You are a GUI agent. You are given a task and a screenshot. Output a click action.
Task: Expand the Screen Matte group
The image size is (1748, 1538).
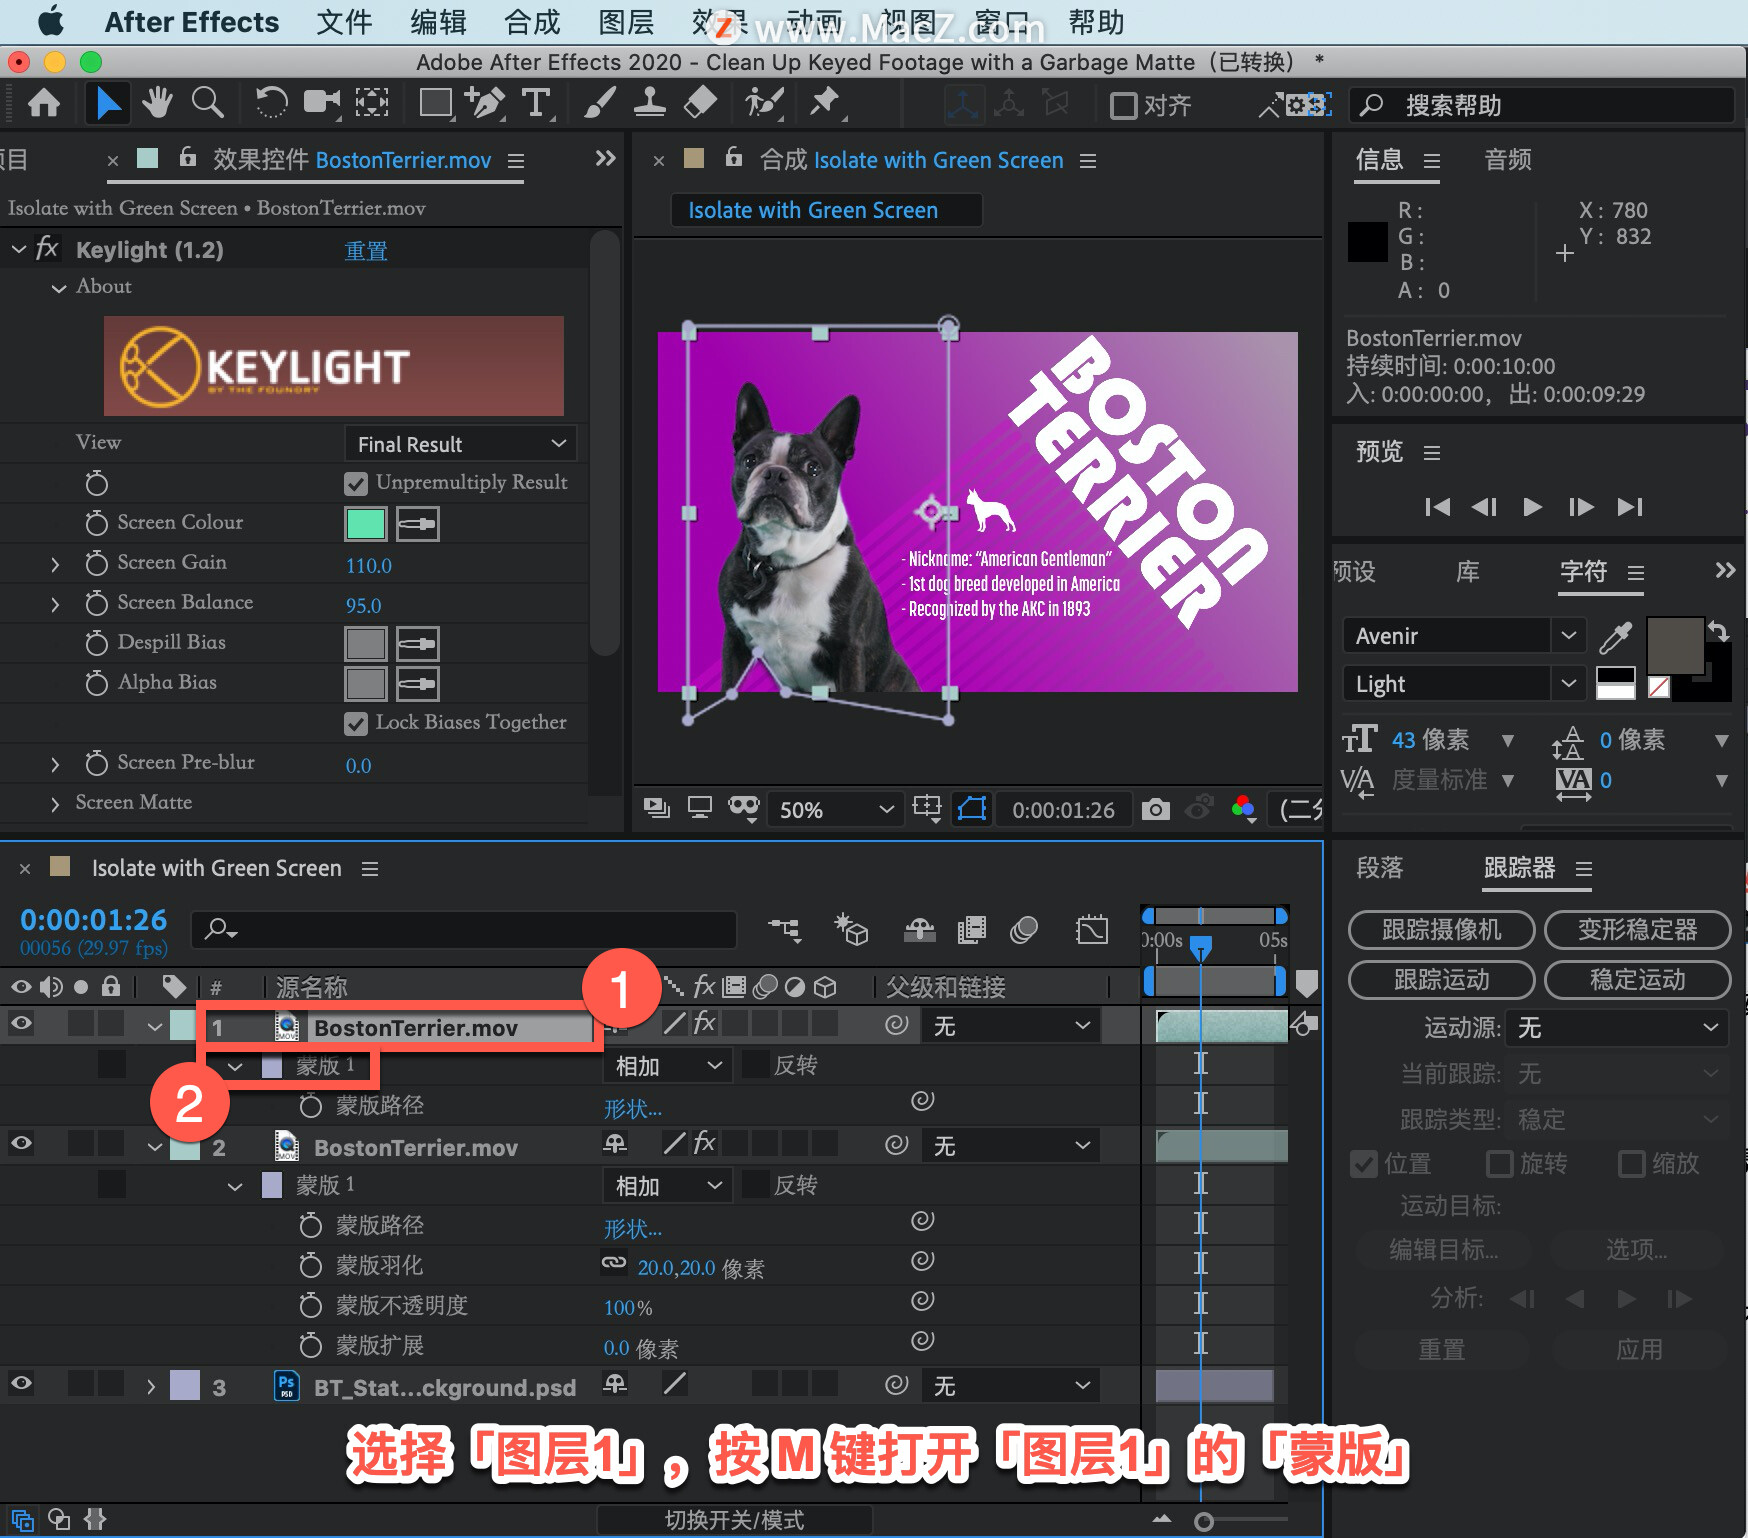click(55, 804)
